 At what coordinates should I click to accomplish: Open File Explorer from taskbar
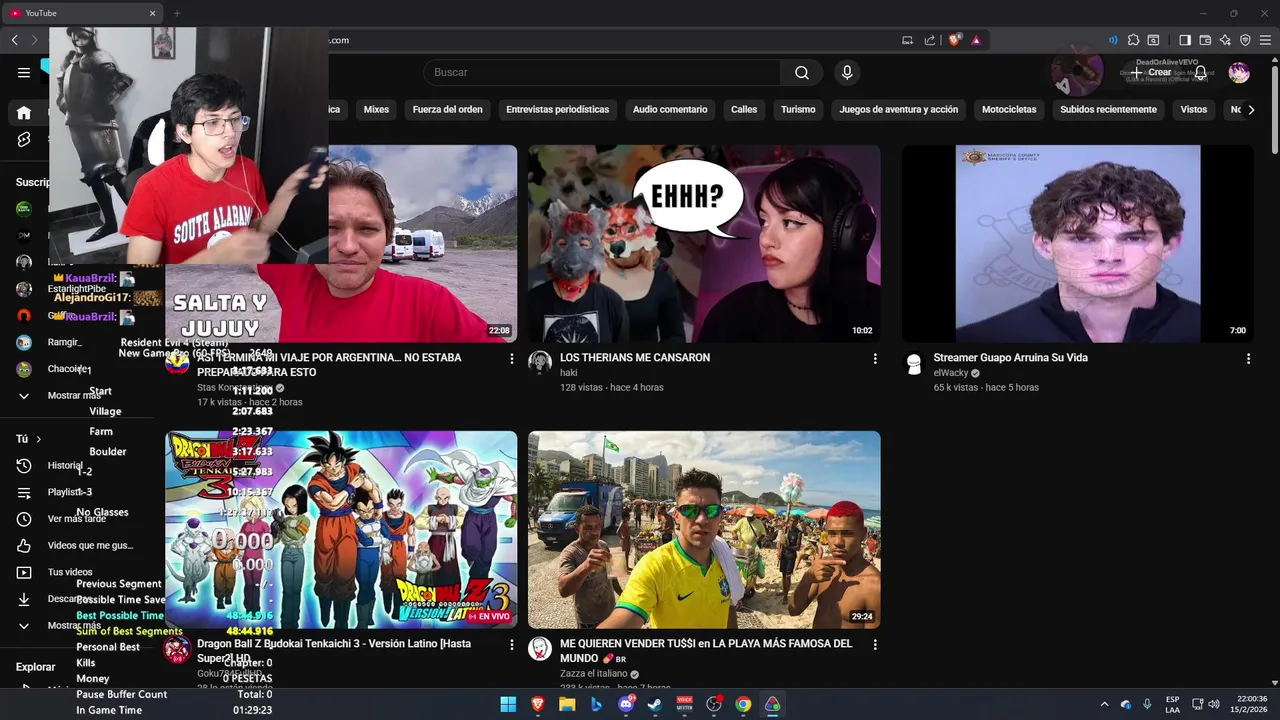pyautogui.click(x=567, y=705)
